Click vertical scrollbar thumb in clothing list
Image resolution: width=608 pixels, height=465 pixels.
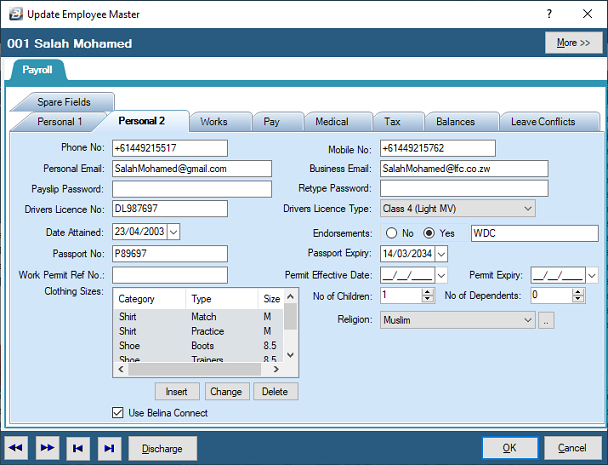(290, 316)
